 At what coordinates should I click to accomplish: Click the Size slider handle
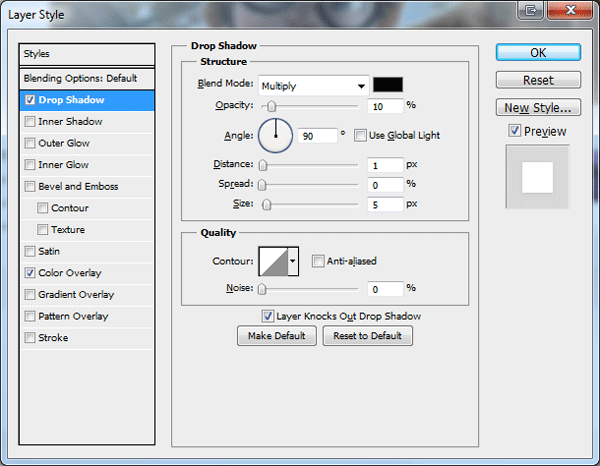[266, 205]
